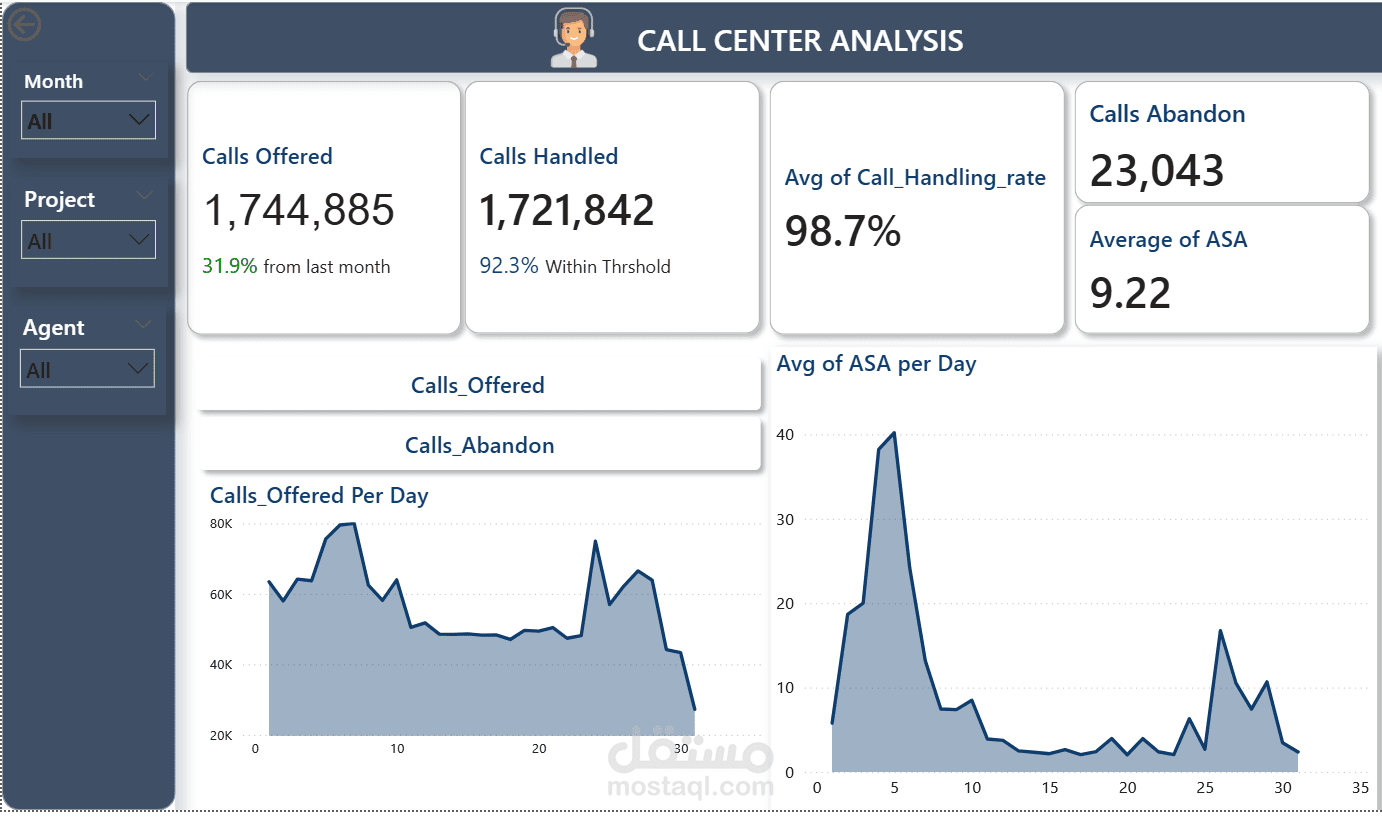Image resolution: width=1382 pixels, height=817 pixels.
Task: Click the CALL CENTER ANALYSIS header title
Action: 800,41
